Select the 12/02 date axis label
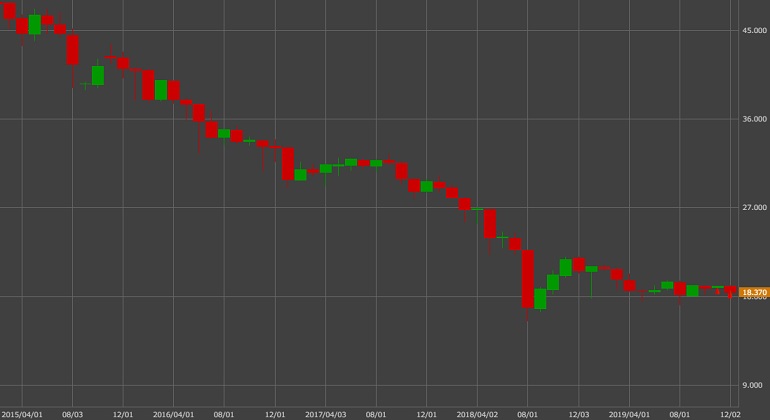770x420 pixels. point(730,415)
